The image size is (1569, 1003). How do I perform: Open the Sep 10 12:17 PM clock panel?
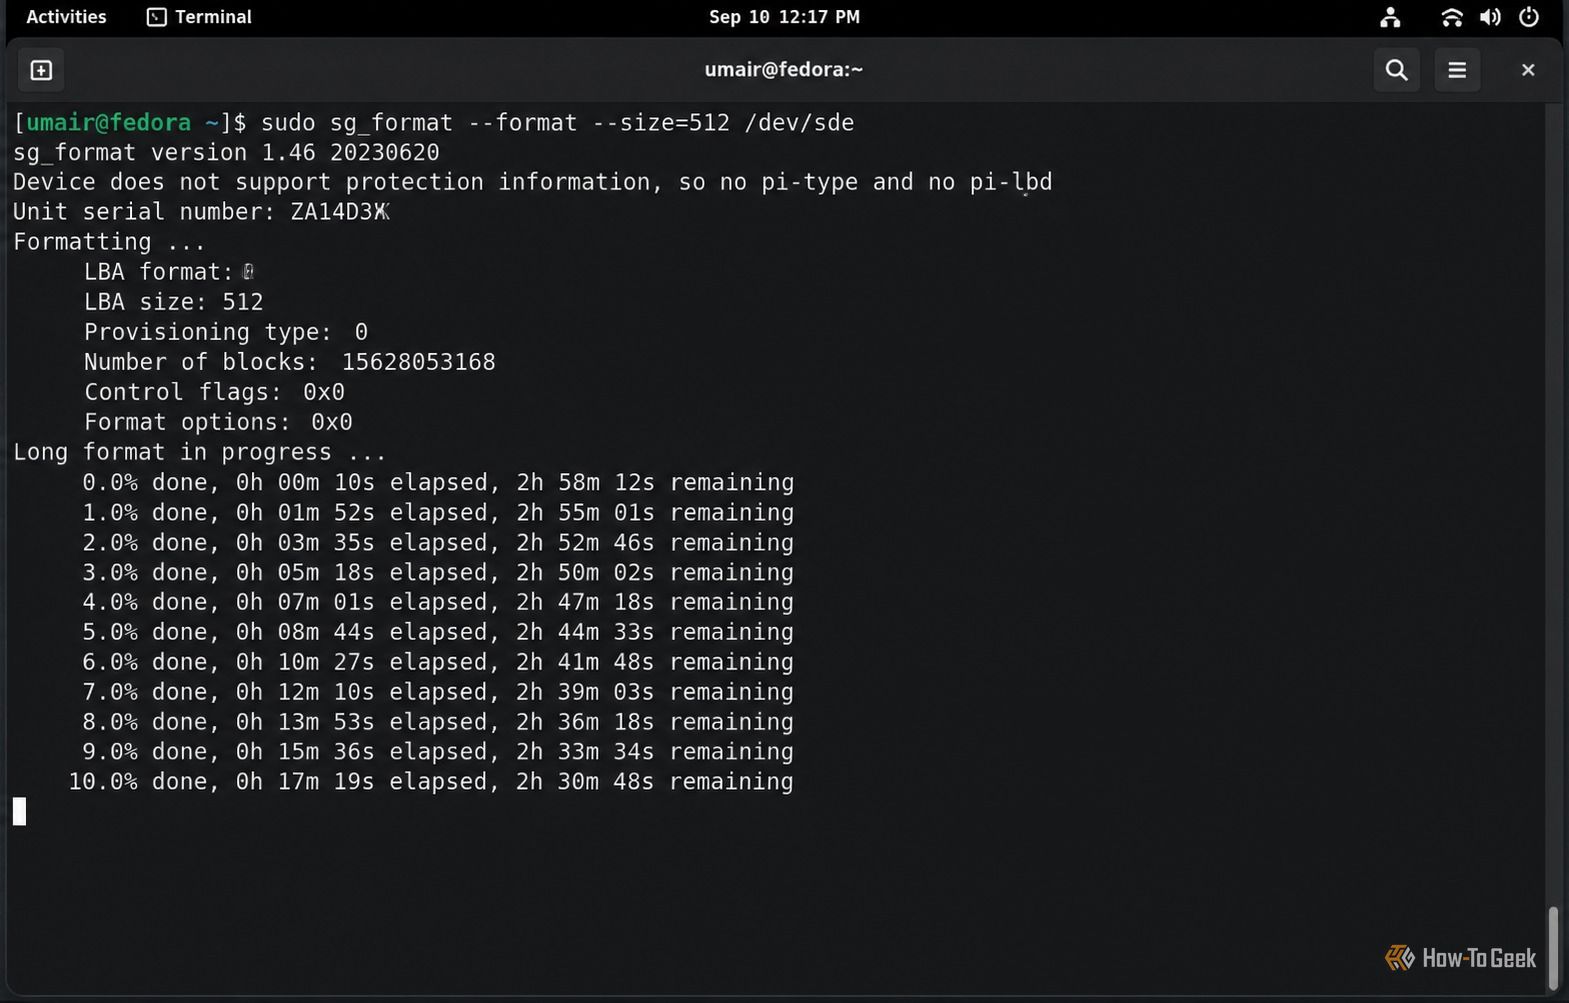[x=784, y=17]
